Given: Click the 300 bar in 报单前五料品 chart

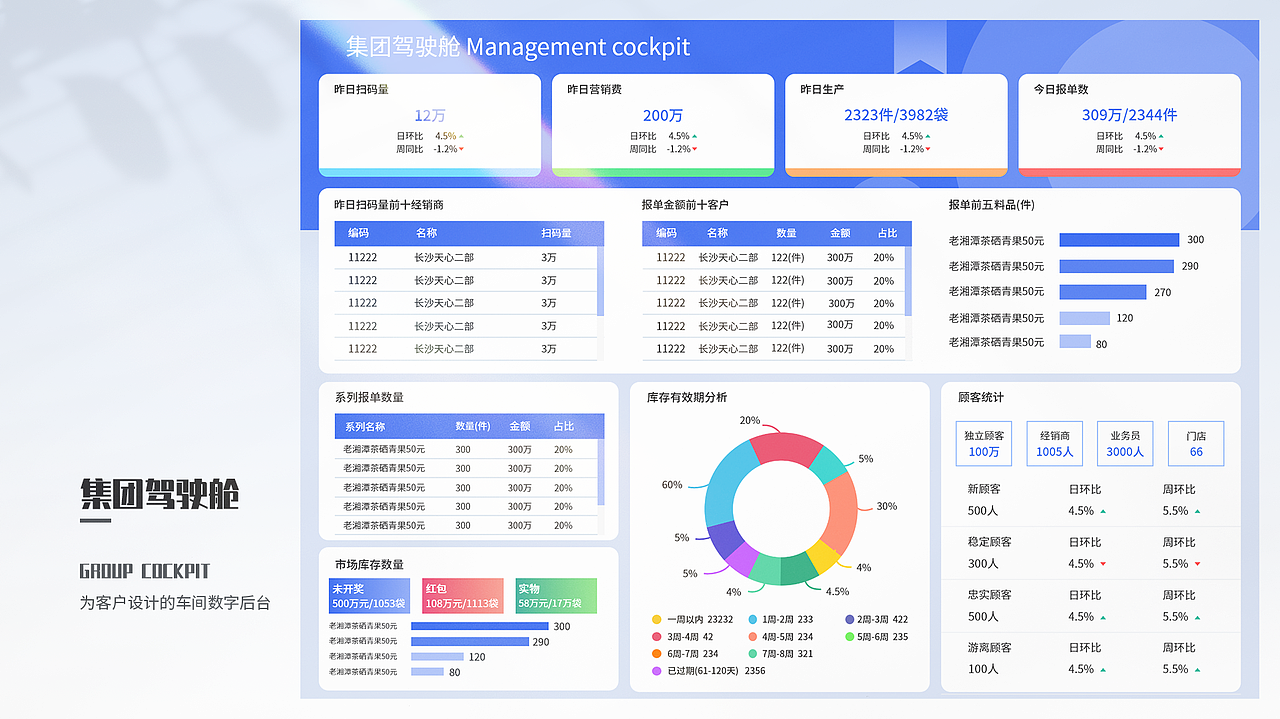Looking at the screenshot, I should tap(1118, 240).
